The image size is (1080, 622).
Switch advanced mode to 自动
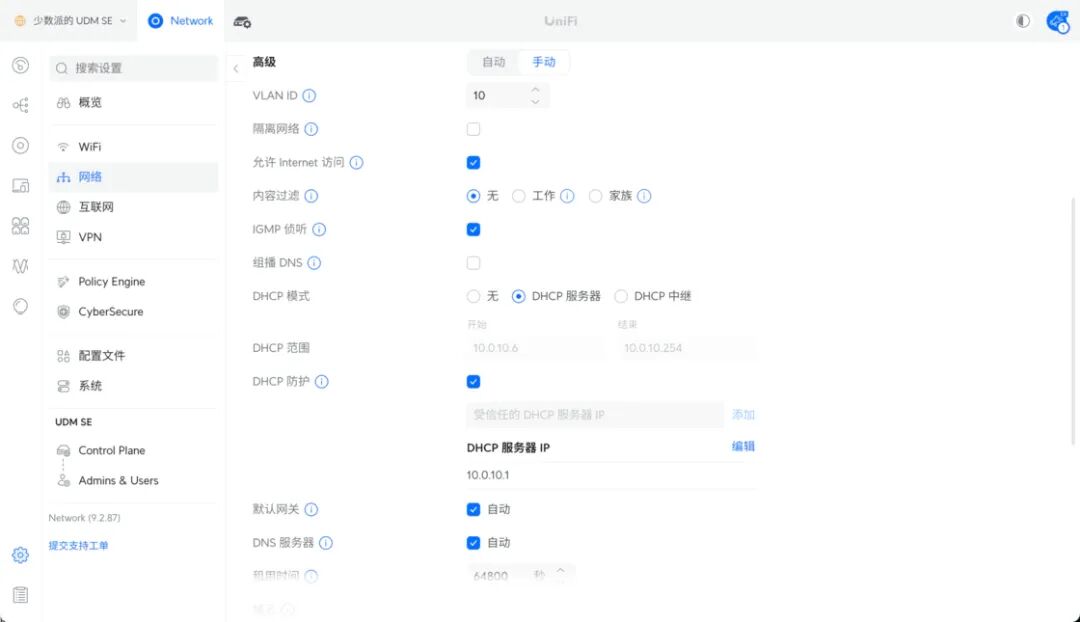click(x=493, y=62)
